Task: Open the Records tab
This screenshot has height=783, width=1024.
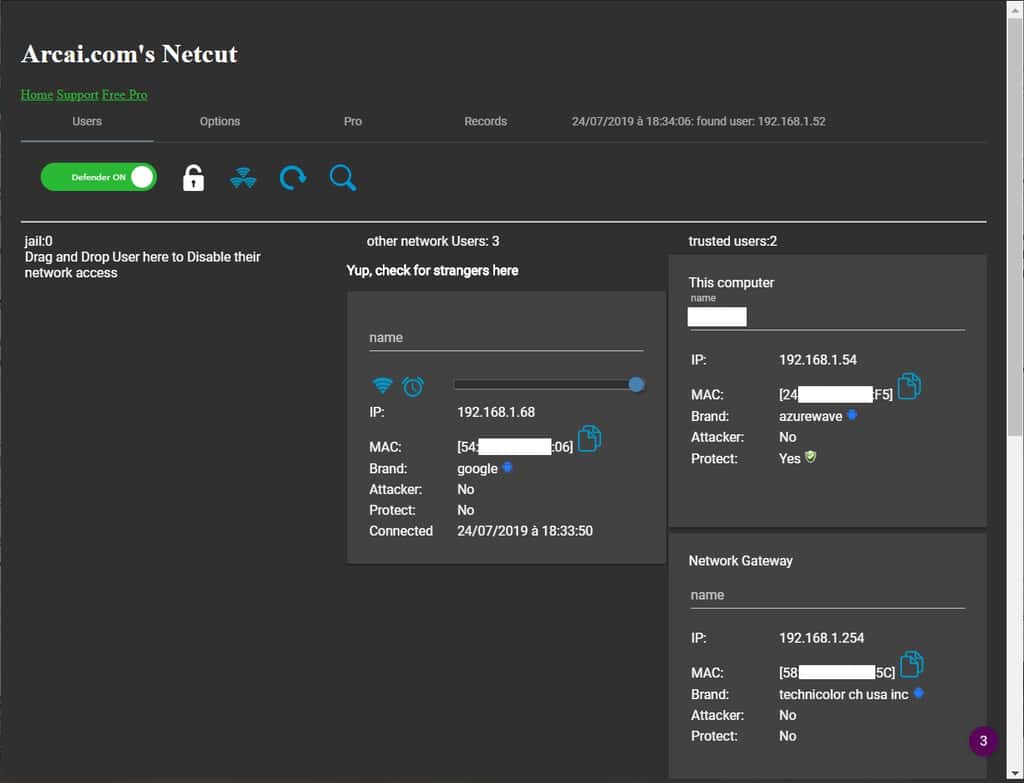Action: [x=485, y=121]
